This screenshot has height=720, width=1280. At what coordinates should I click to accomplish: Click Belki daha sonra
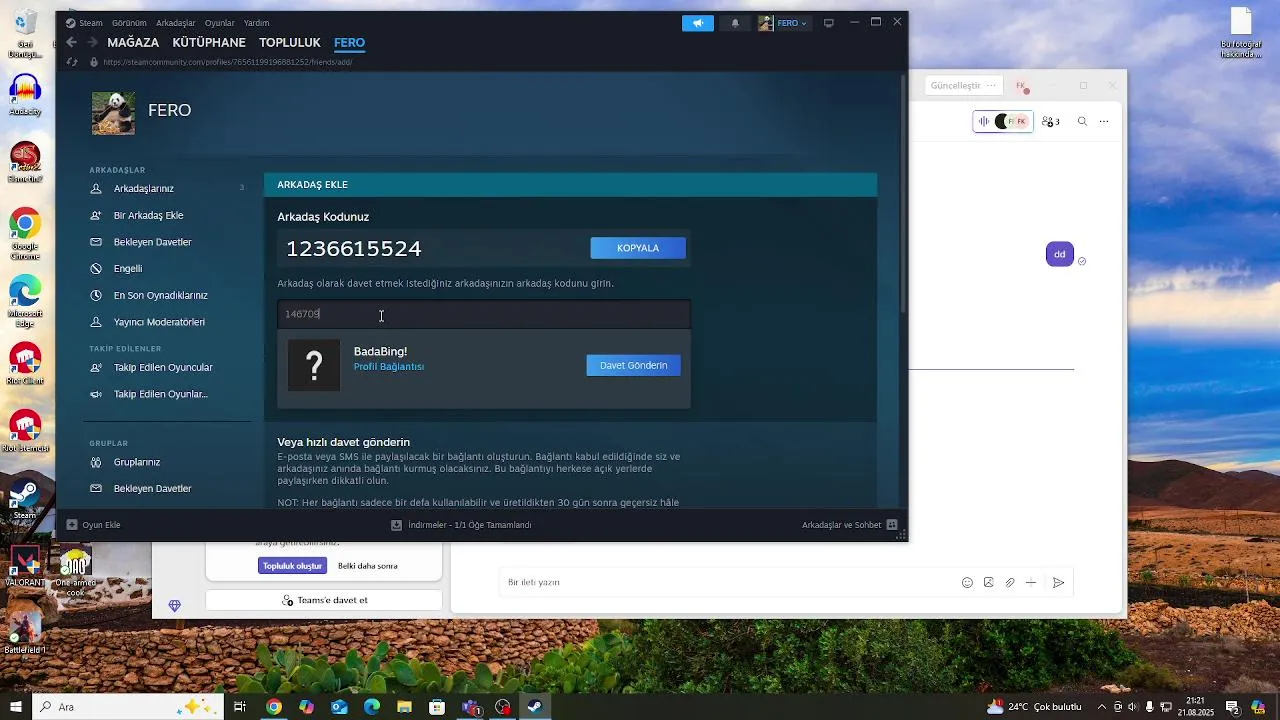pyautogui.click(x=368, y=566)
